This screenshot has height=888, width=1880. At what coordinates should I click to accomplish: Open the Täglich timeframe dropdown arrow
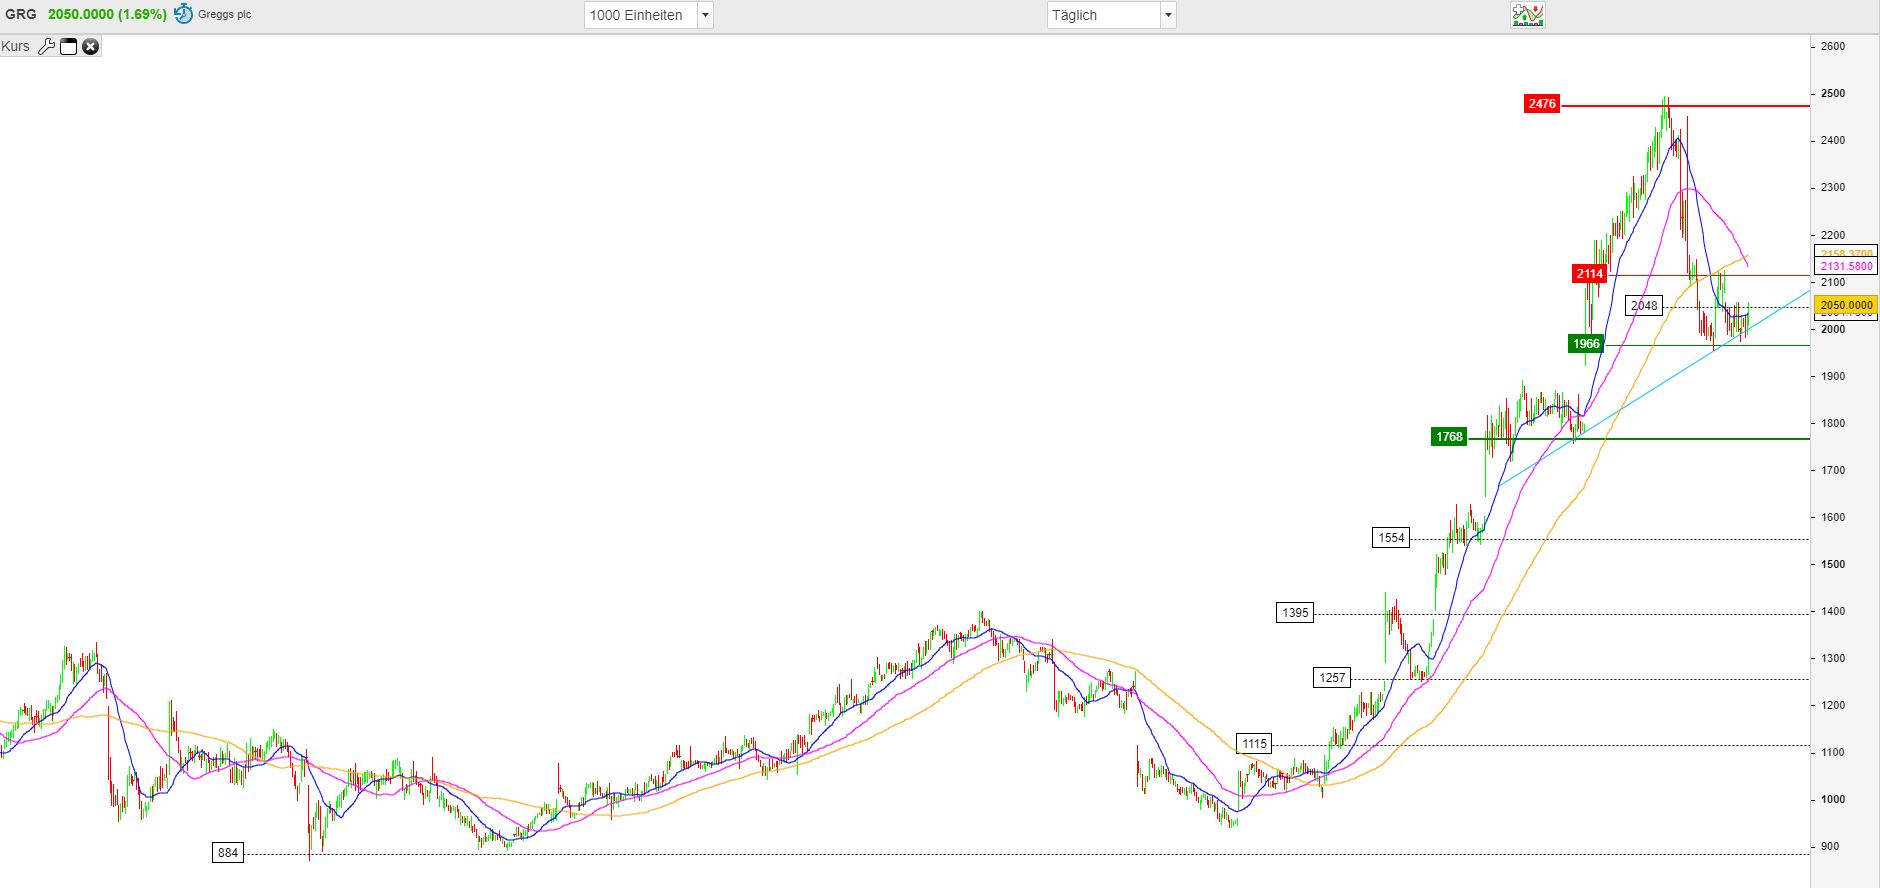coord(1168,15)
